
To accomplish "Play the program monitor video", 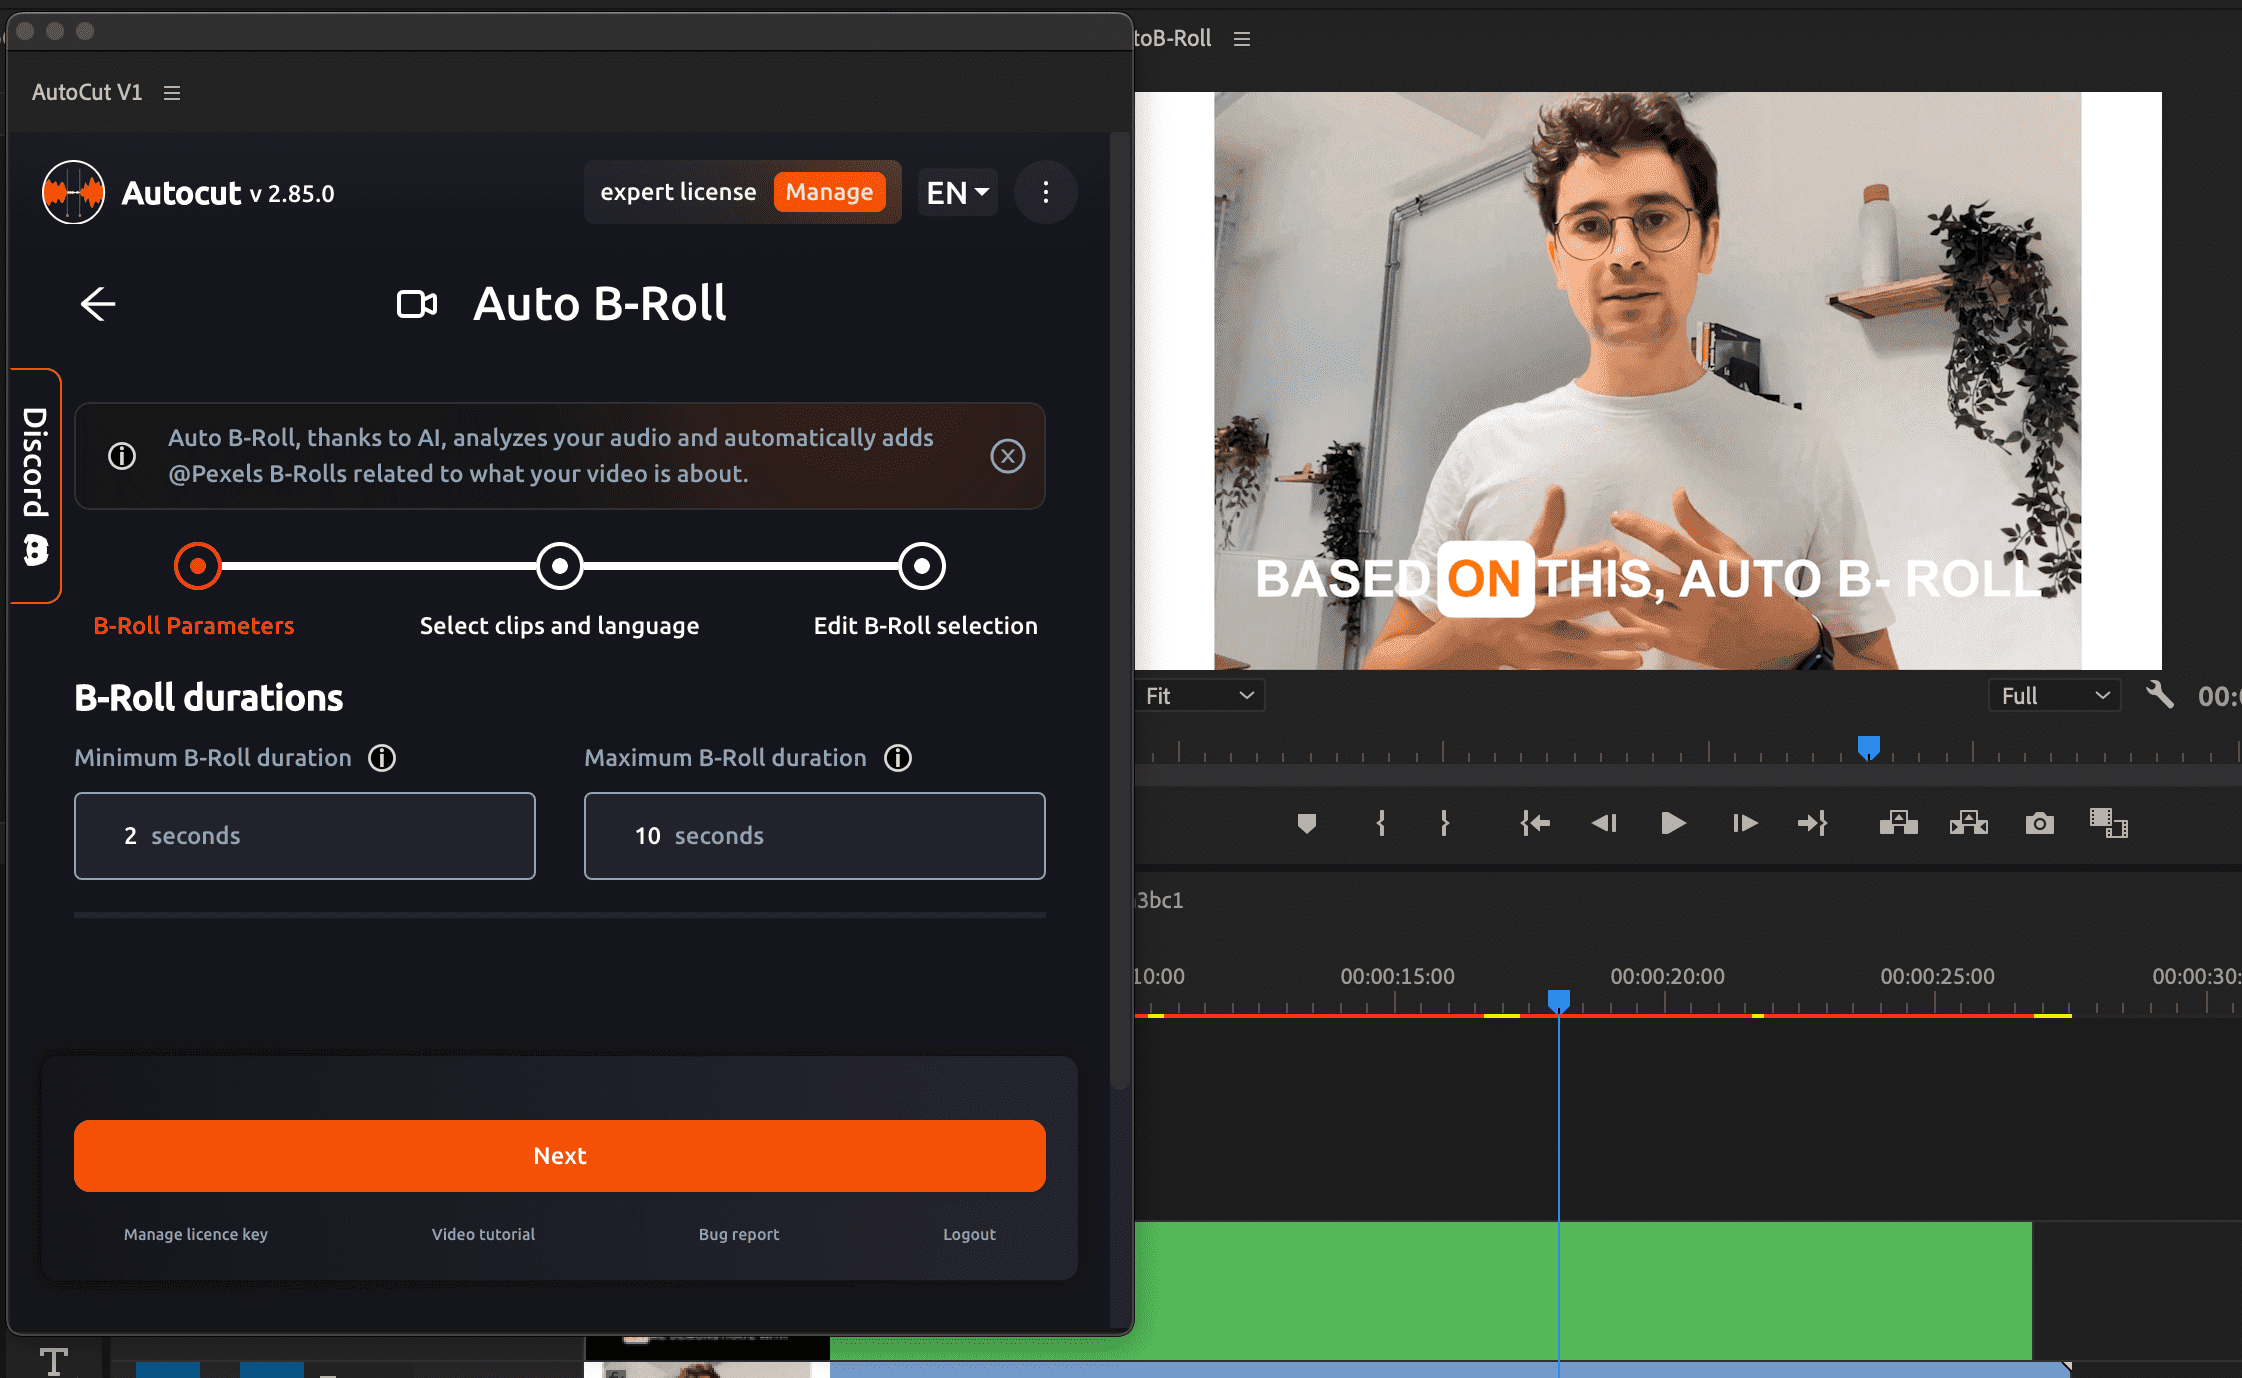I will 1673,823.
